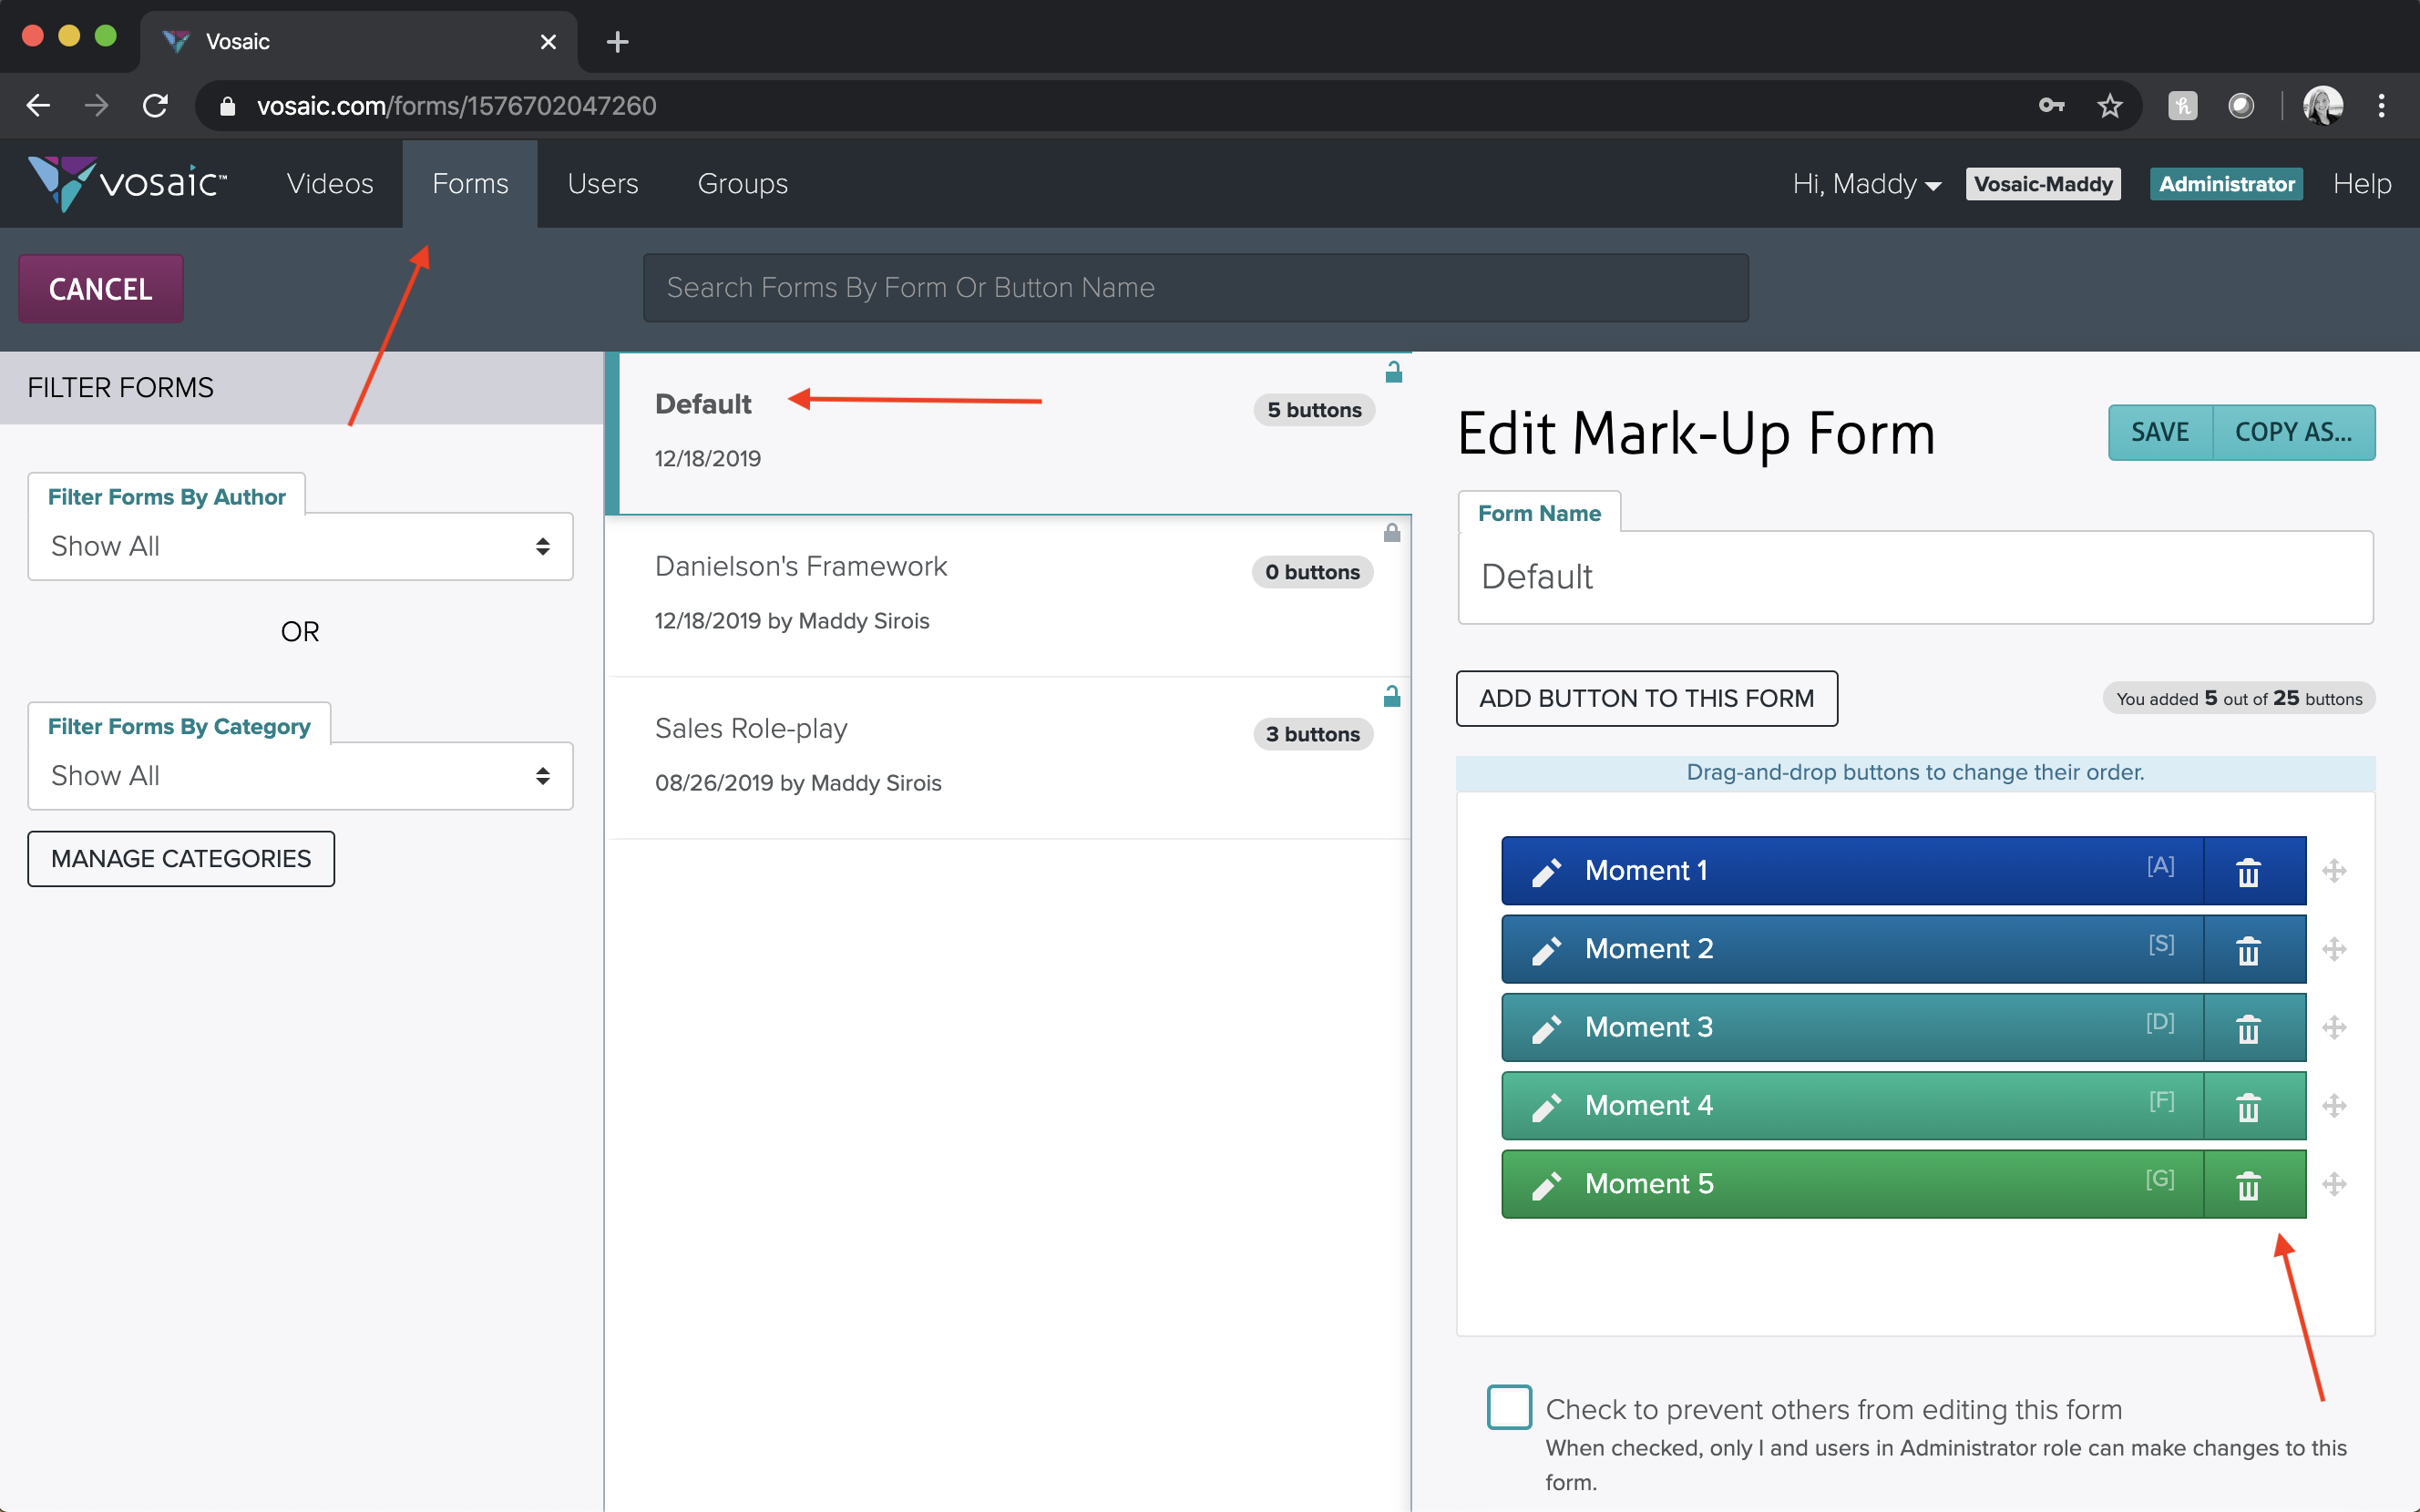Screen dimensions: 2420x1512
Task: Open Filter Forms By Author dropdown
Action: [300, 546]
